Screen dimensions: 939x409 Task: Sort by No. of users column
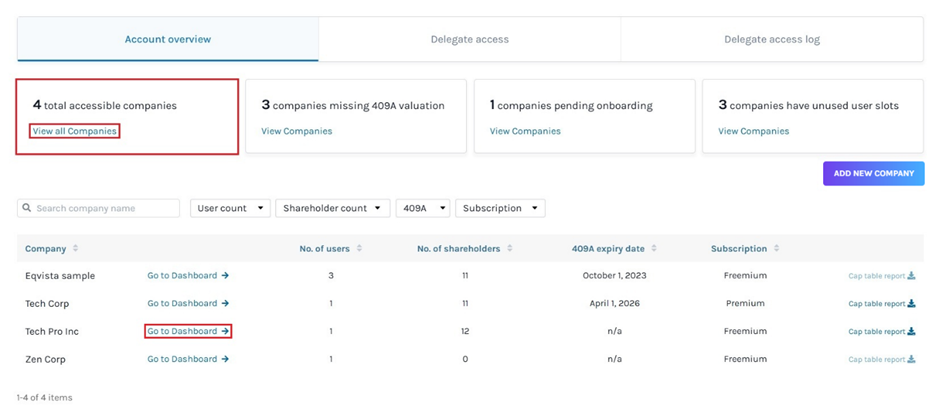(359, 249)
